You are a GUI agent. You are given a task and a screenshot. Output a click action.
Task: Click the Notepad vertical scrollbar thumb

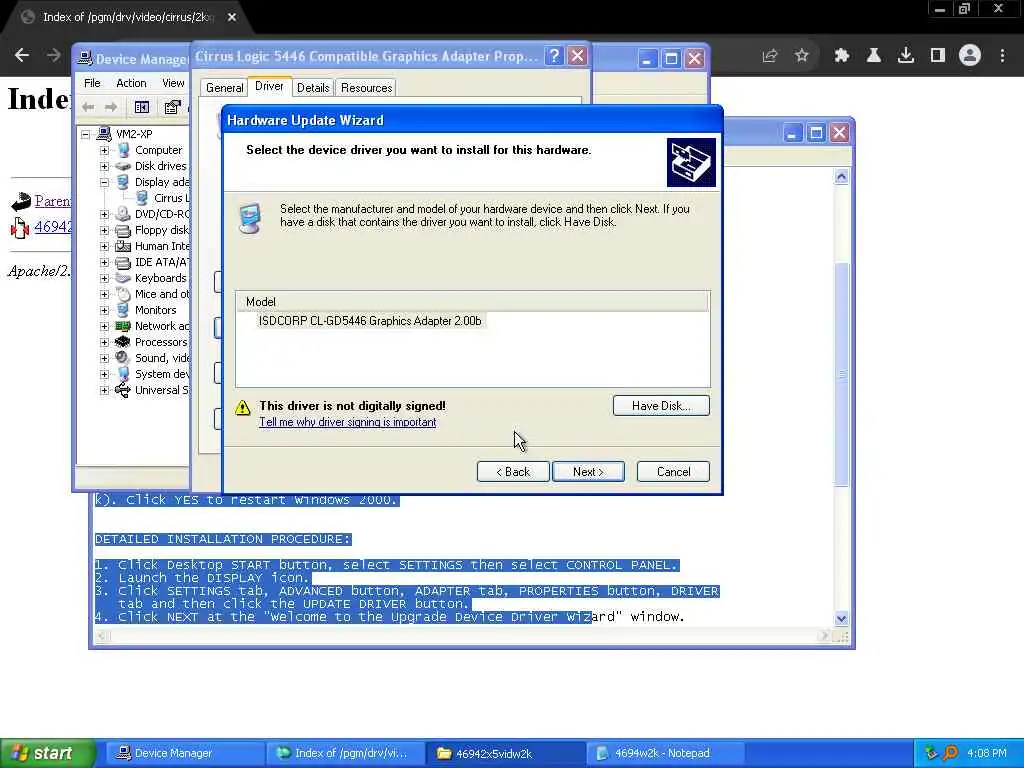point(841,374)
